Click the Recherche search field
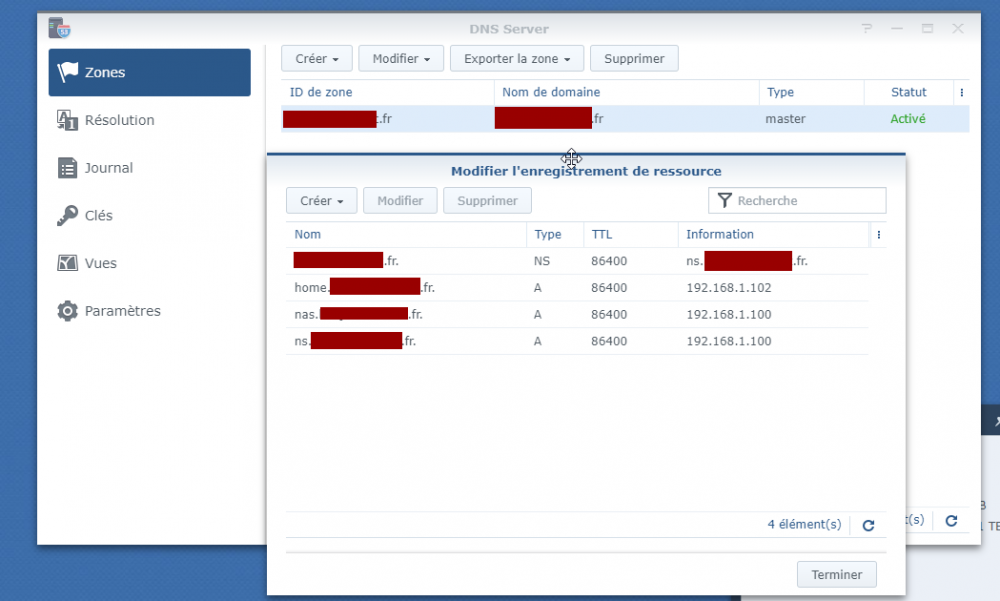The height and width of the screenshot is (601, 1000). point(807,201)
